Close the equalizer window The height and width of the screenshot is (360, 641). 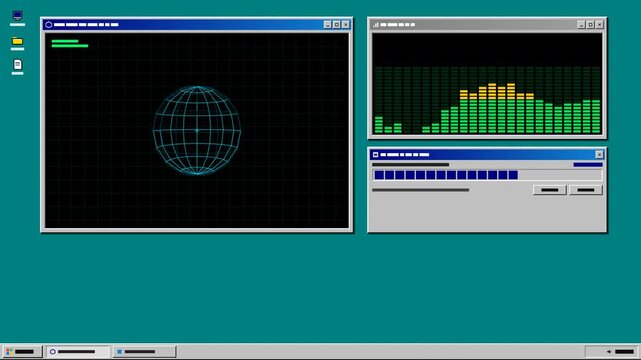coord(600,25)
